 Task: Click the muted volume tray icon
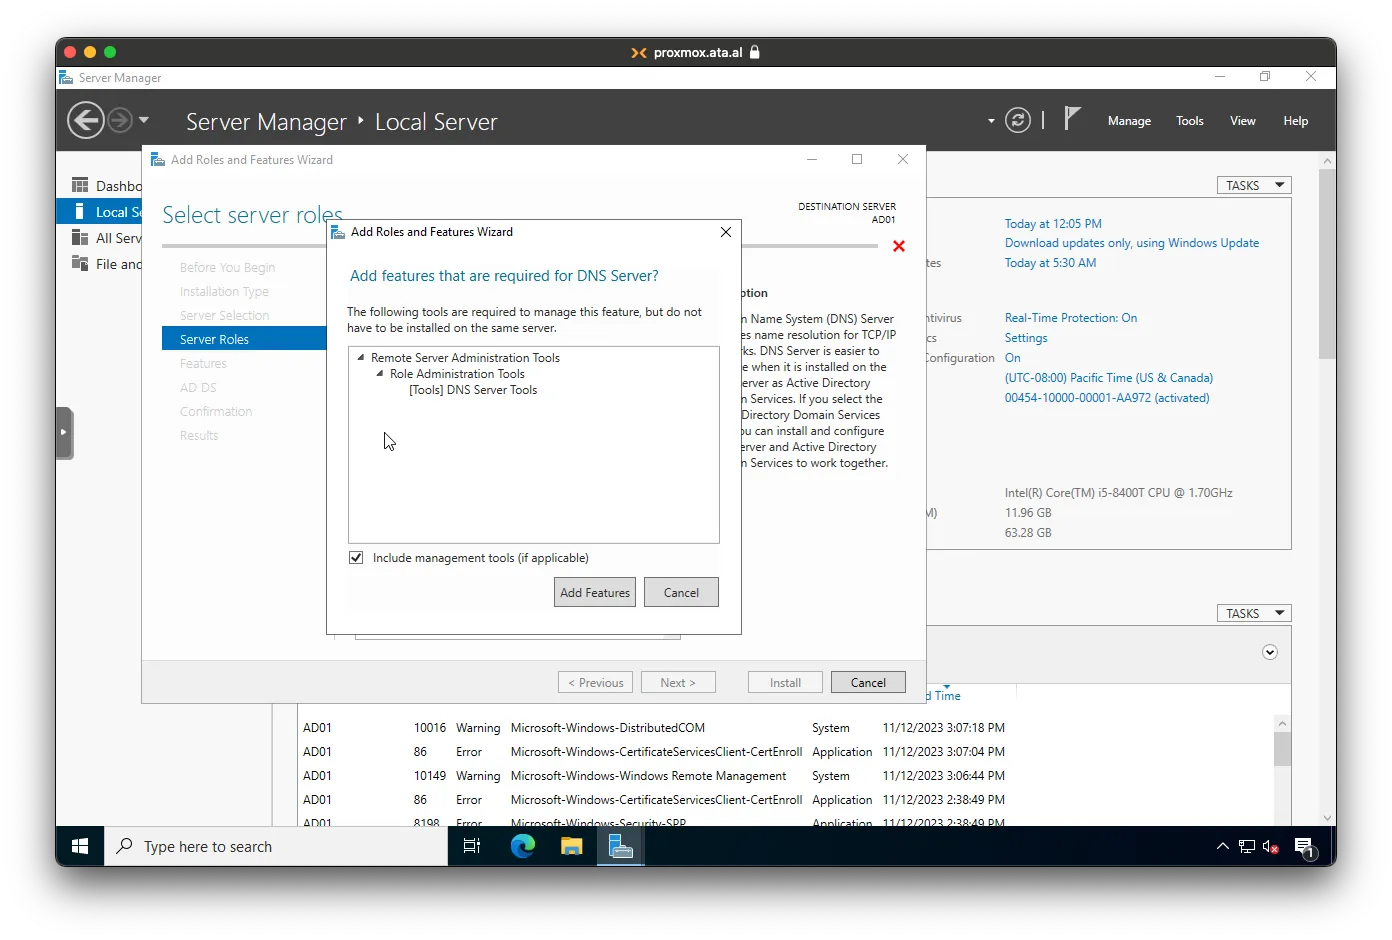point(1270,846)
